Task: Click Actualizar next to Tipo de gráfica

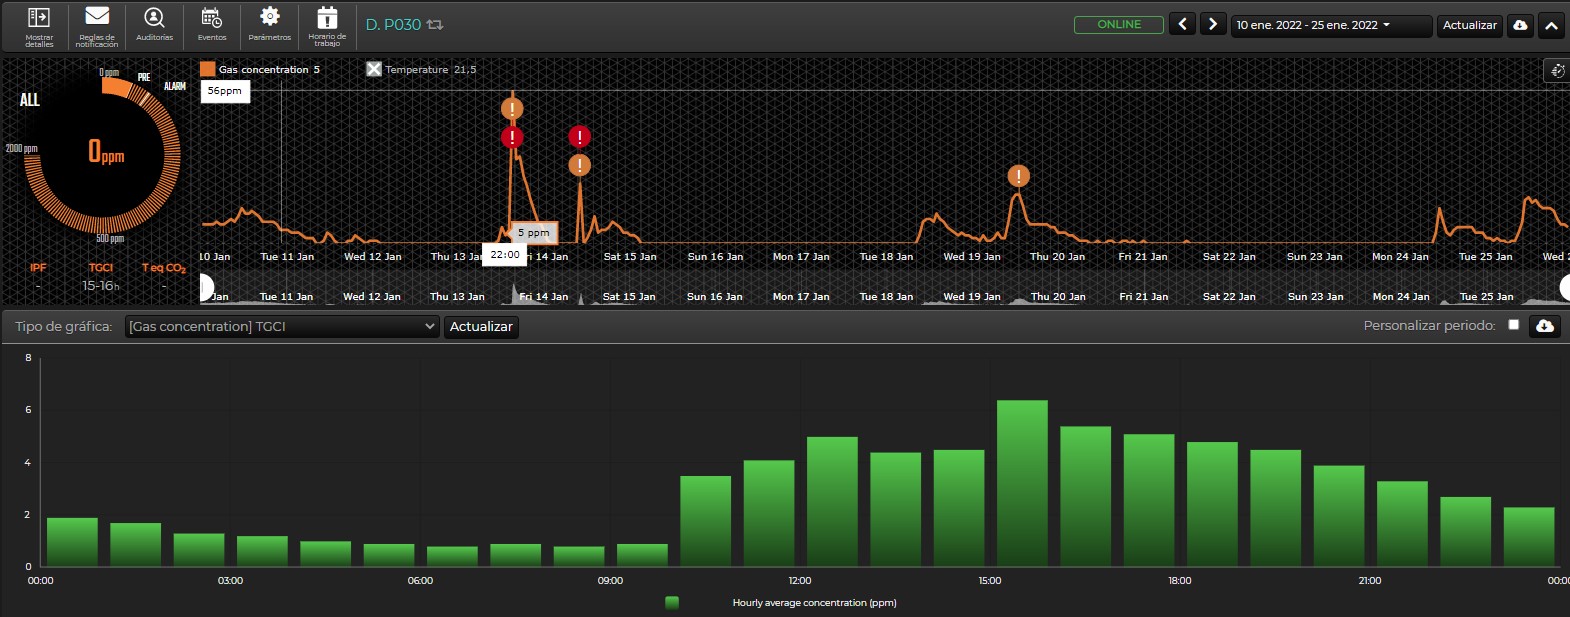Action: point(481,327)
